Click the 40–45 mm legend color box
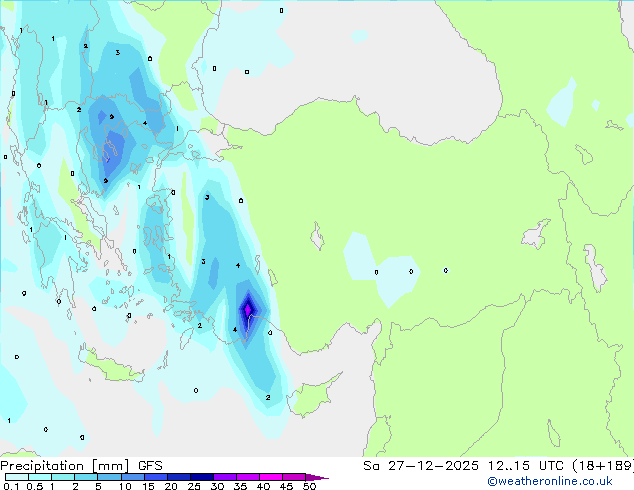This screenshot has height=490, width=634. pyautogui.click(x=271, y=477)
